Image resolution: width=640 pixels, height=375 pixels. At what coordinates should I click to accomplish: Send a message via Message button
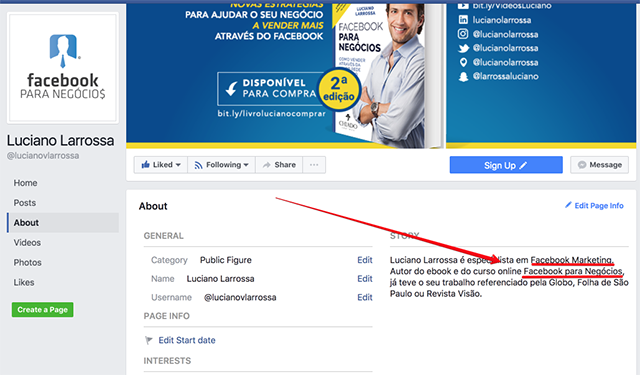click(x=599, y=165)
